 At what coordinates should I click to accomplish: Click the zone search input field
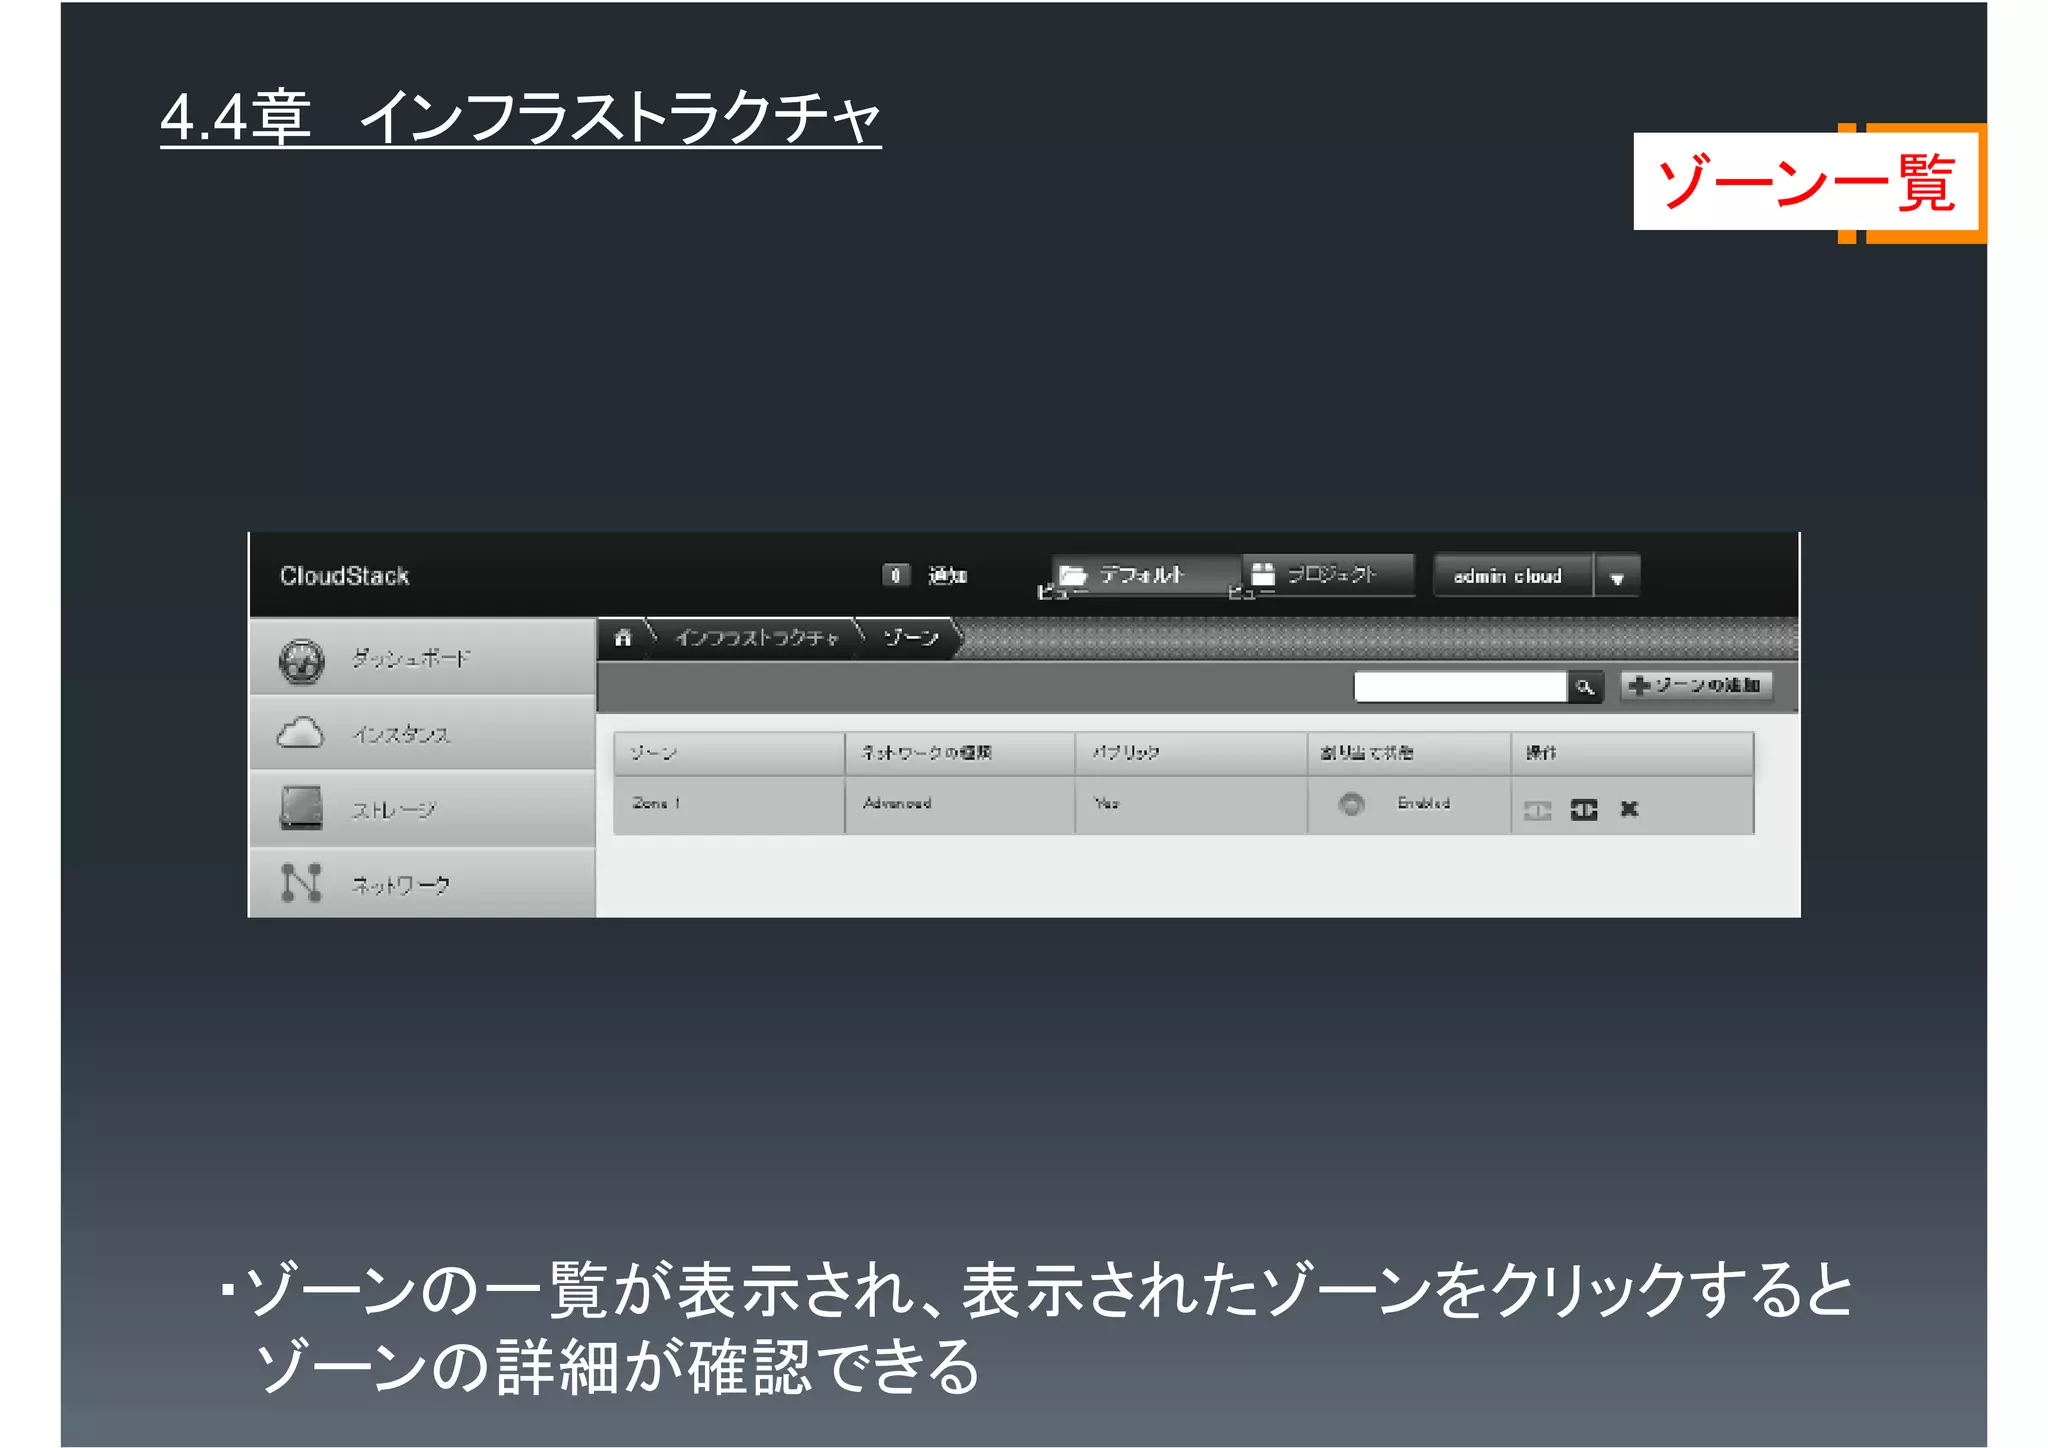point(1459,687)
